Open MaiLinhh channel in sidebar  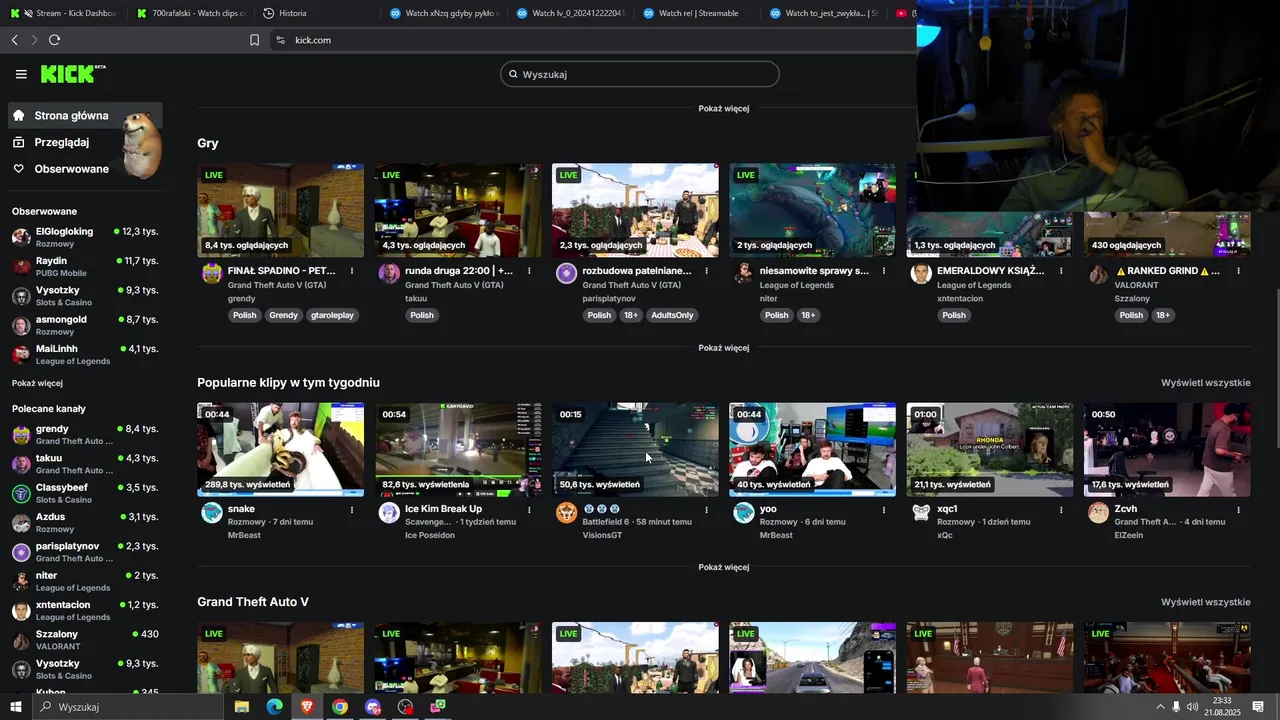(x=85, y=354)
